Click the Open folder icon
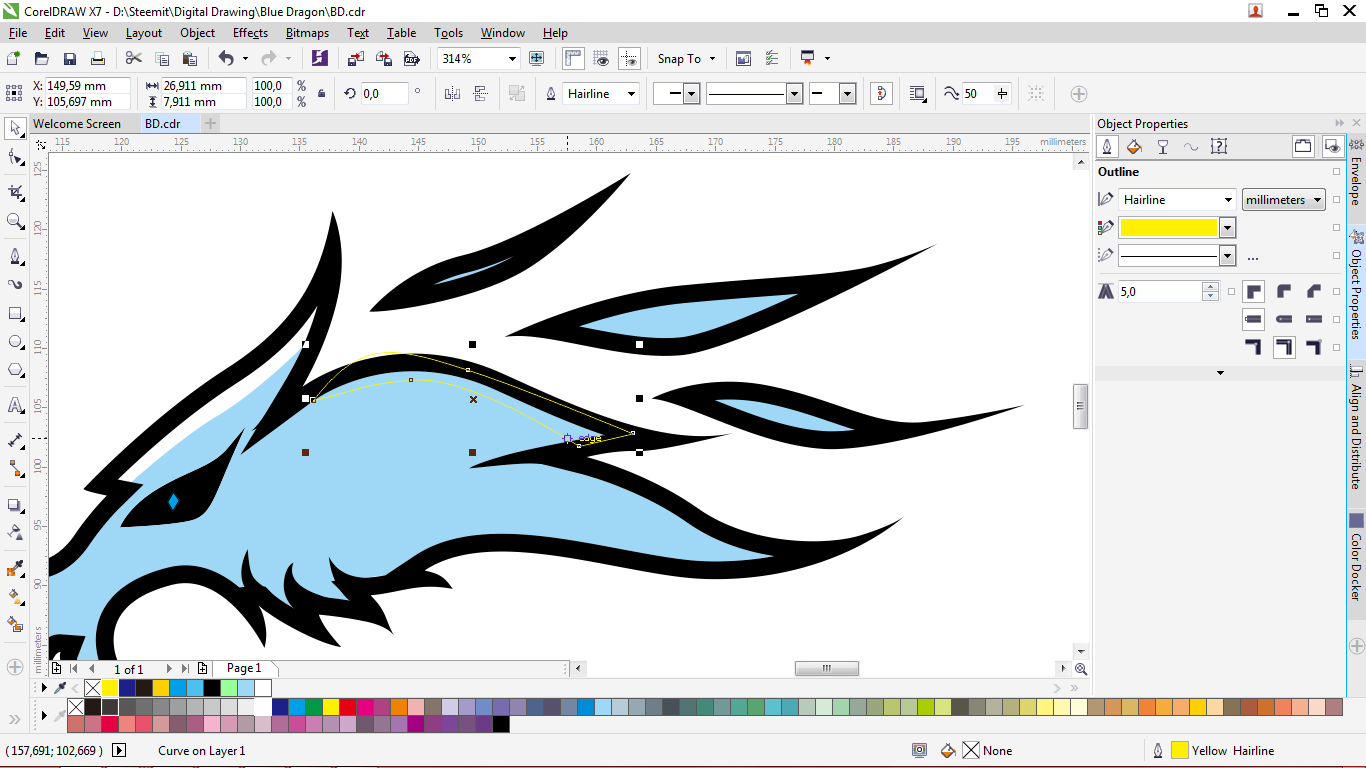Screen dimensions: 1366x768 click(41, 59)
